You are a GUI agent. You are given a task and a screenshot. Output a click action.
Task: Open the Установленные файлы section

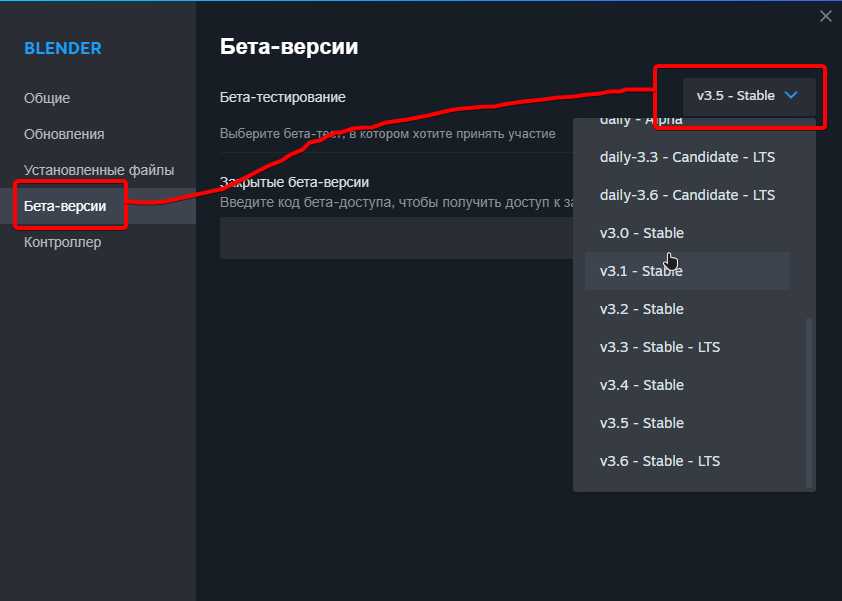point(99,170)
